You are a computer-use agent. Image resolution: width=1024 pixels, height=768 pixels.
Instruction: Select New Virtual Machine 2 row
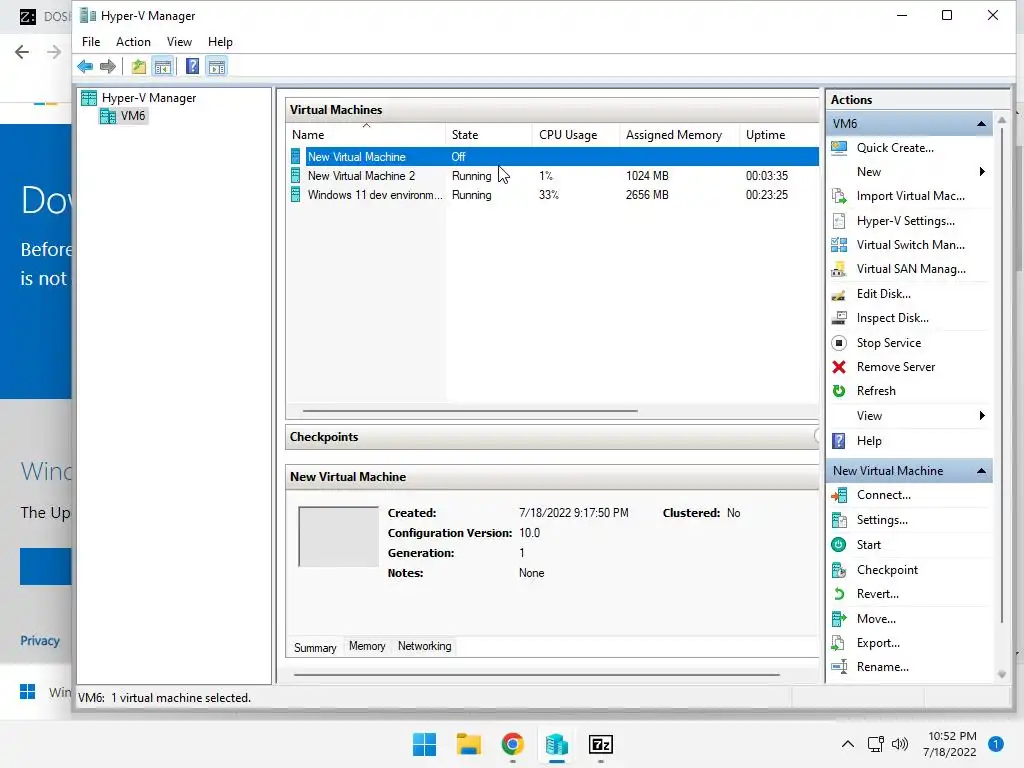pos(553,176)
